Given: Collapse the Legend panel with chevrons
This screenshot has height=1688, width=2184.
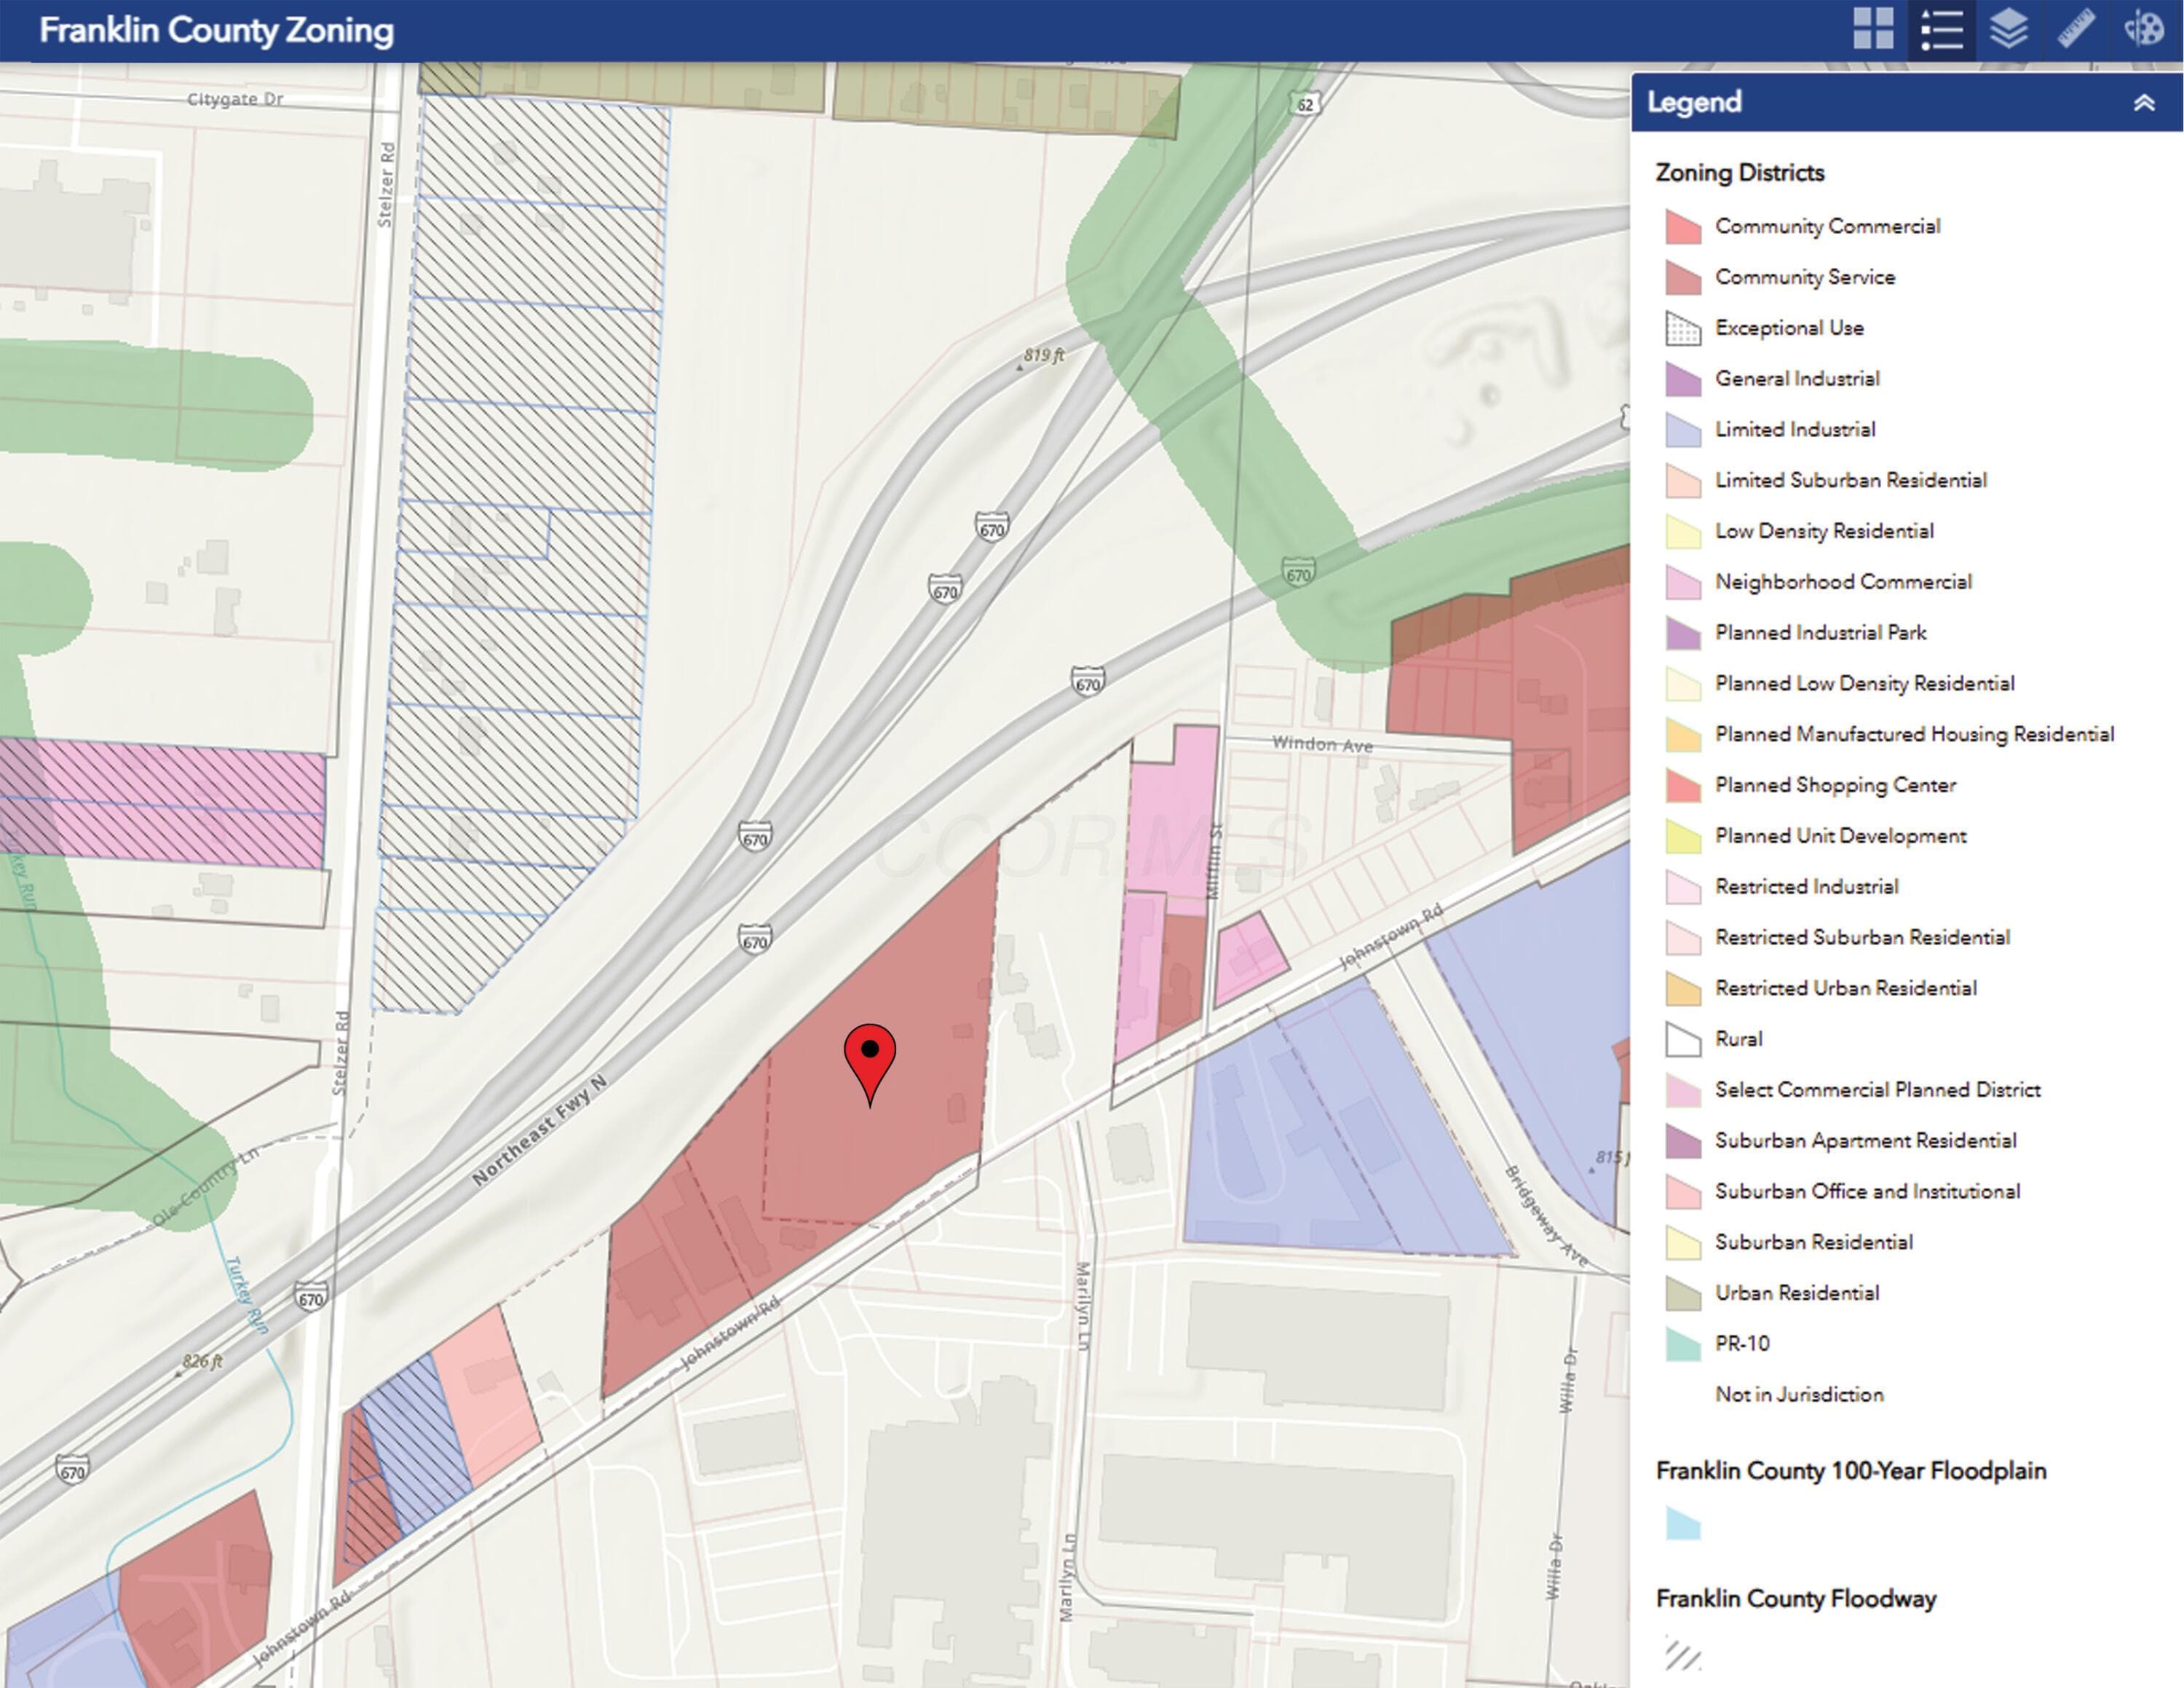Looking at the screenshot, I should pos(2143,103).
